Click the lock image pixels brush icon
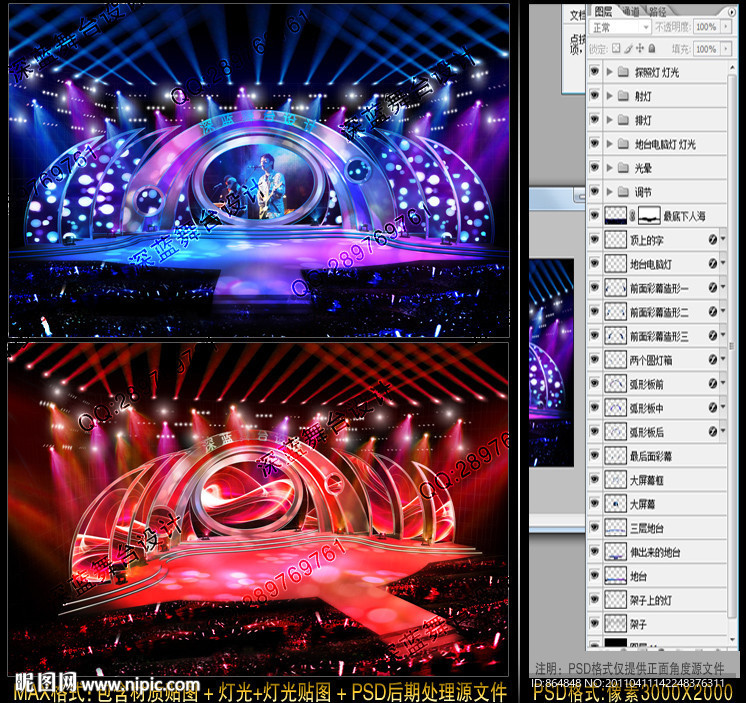746x703 pixels. click(x=630, y=48)
